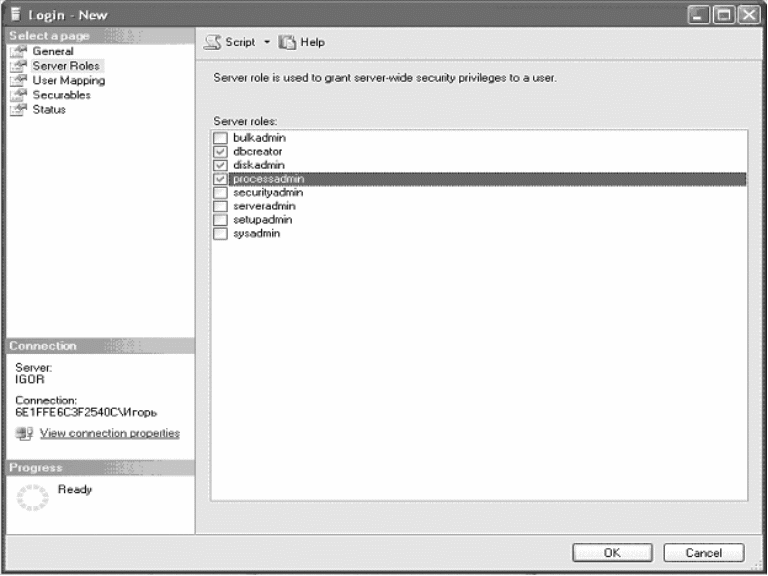Open View connection properties link
768x576 pixels.
coord(109,434)
